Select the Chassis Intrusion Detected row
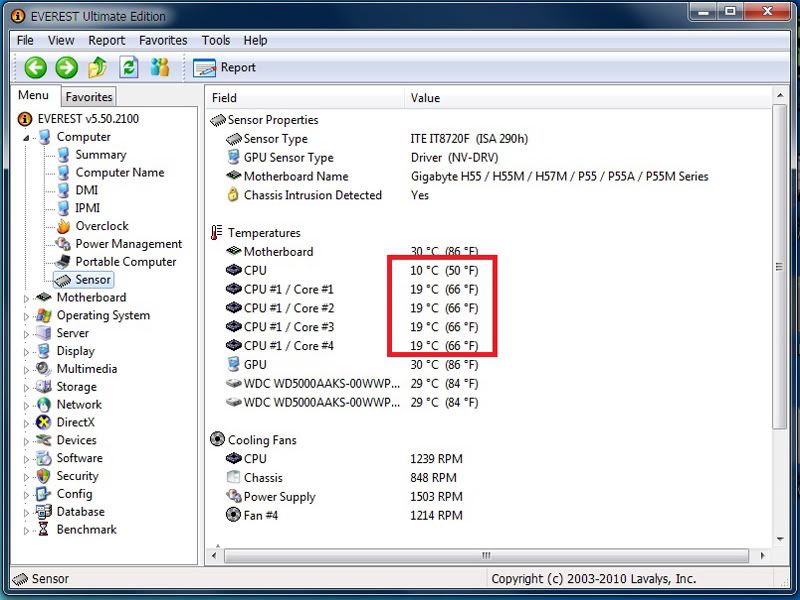The width and height of the screenshot is (800, 600). (x=489, y=195)
